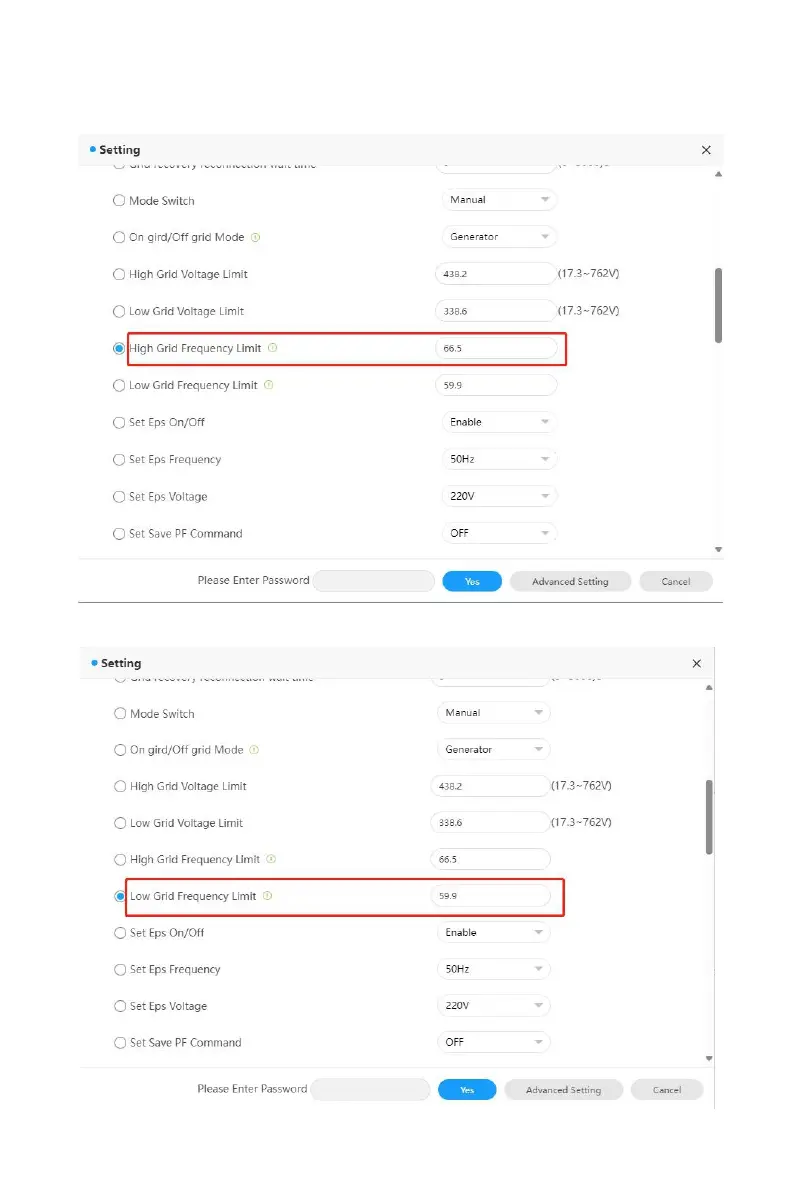This screenshot has height=1191, width=808.
Task: Click Cancel button in top Setting dialog
Action: [676, 581]
